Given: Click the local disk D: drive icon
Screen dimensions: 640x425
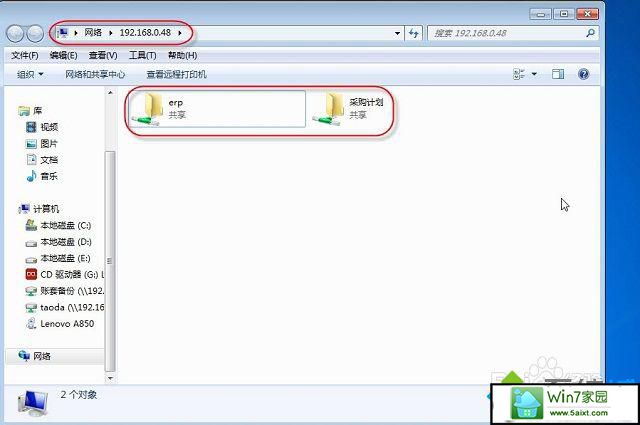Looking at the screenshot, I should point(31,243).
